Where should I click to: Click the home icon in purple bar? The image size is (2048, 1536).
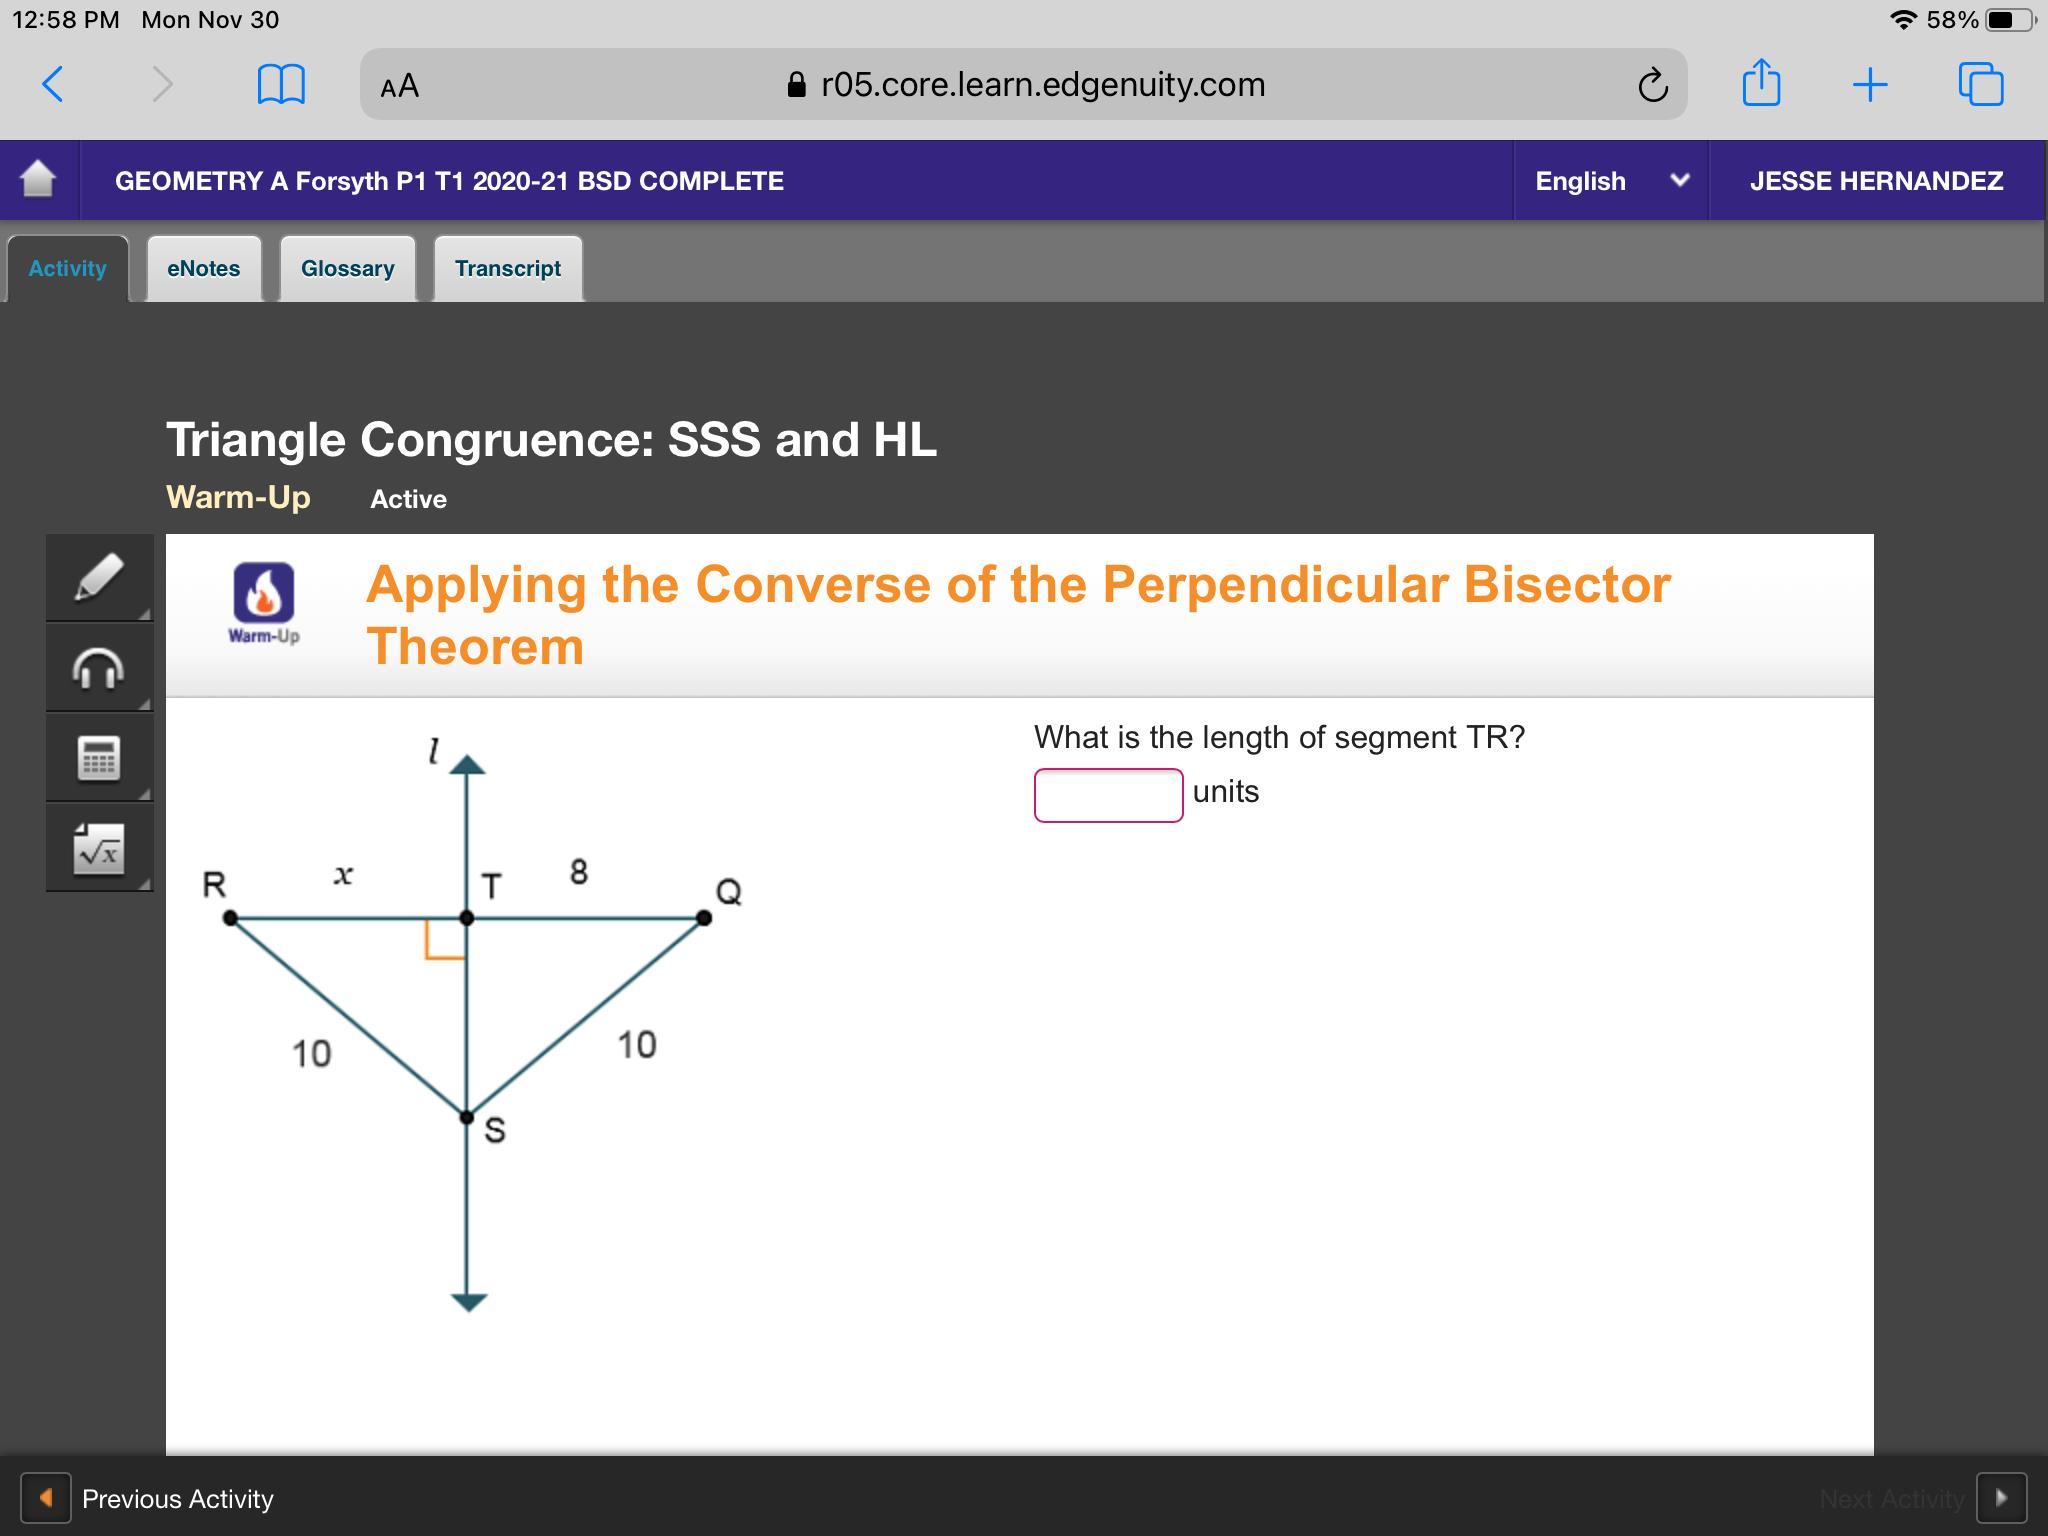click(38, 180)
